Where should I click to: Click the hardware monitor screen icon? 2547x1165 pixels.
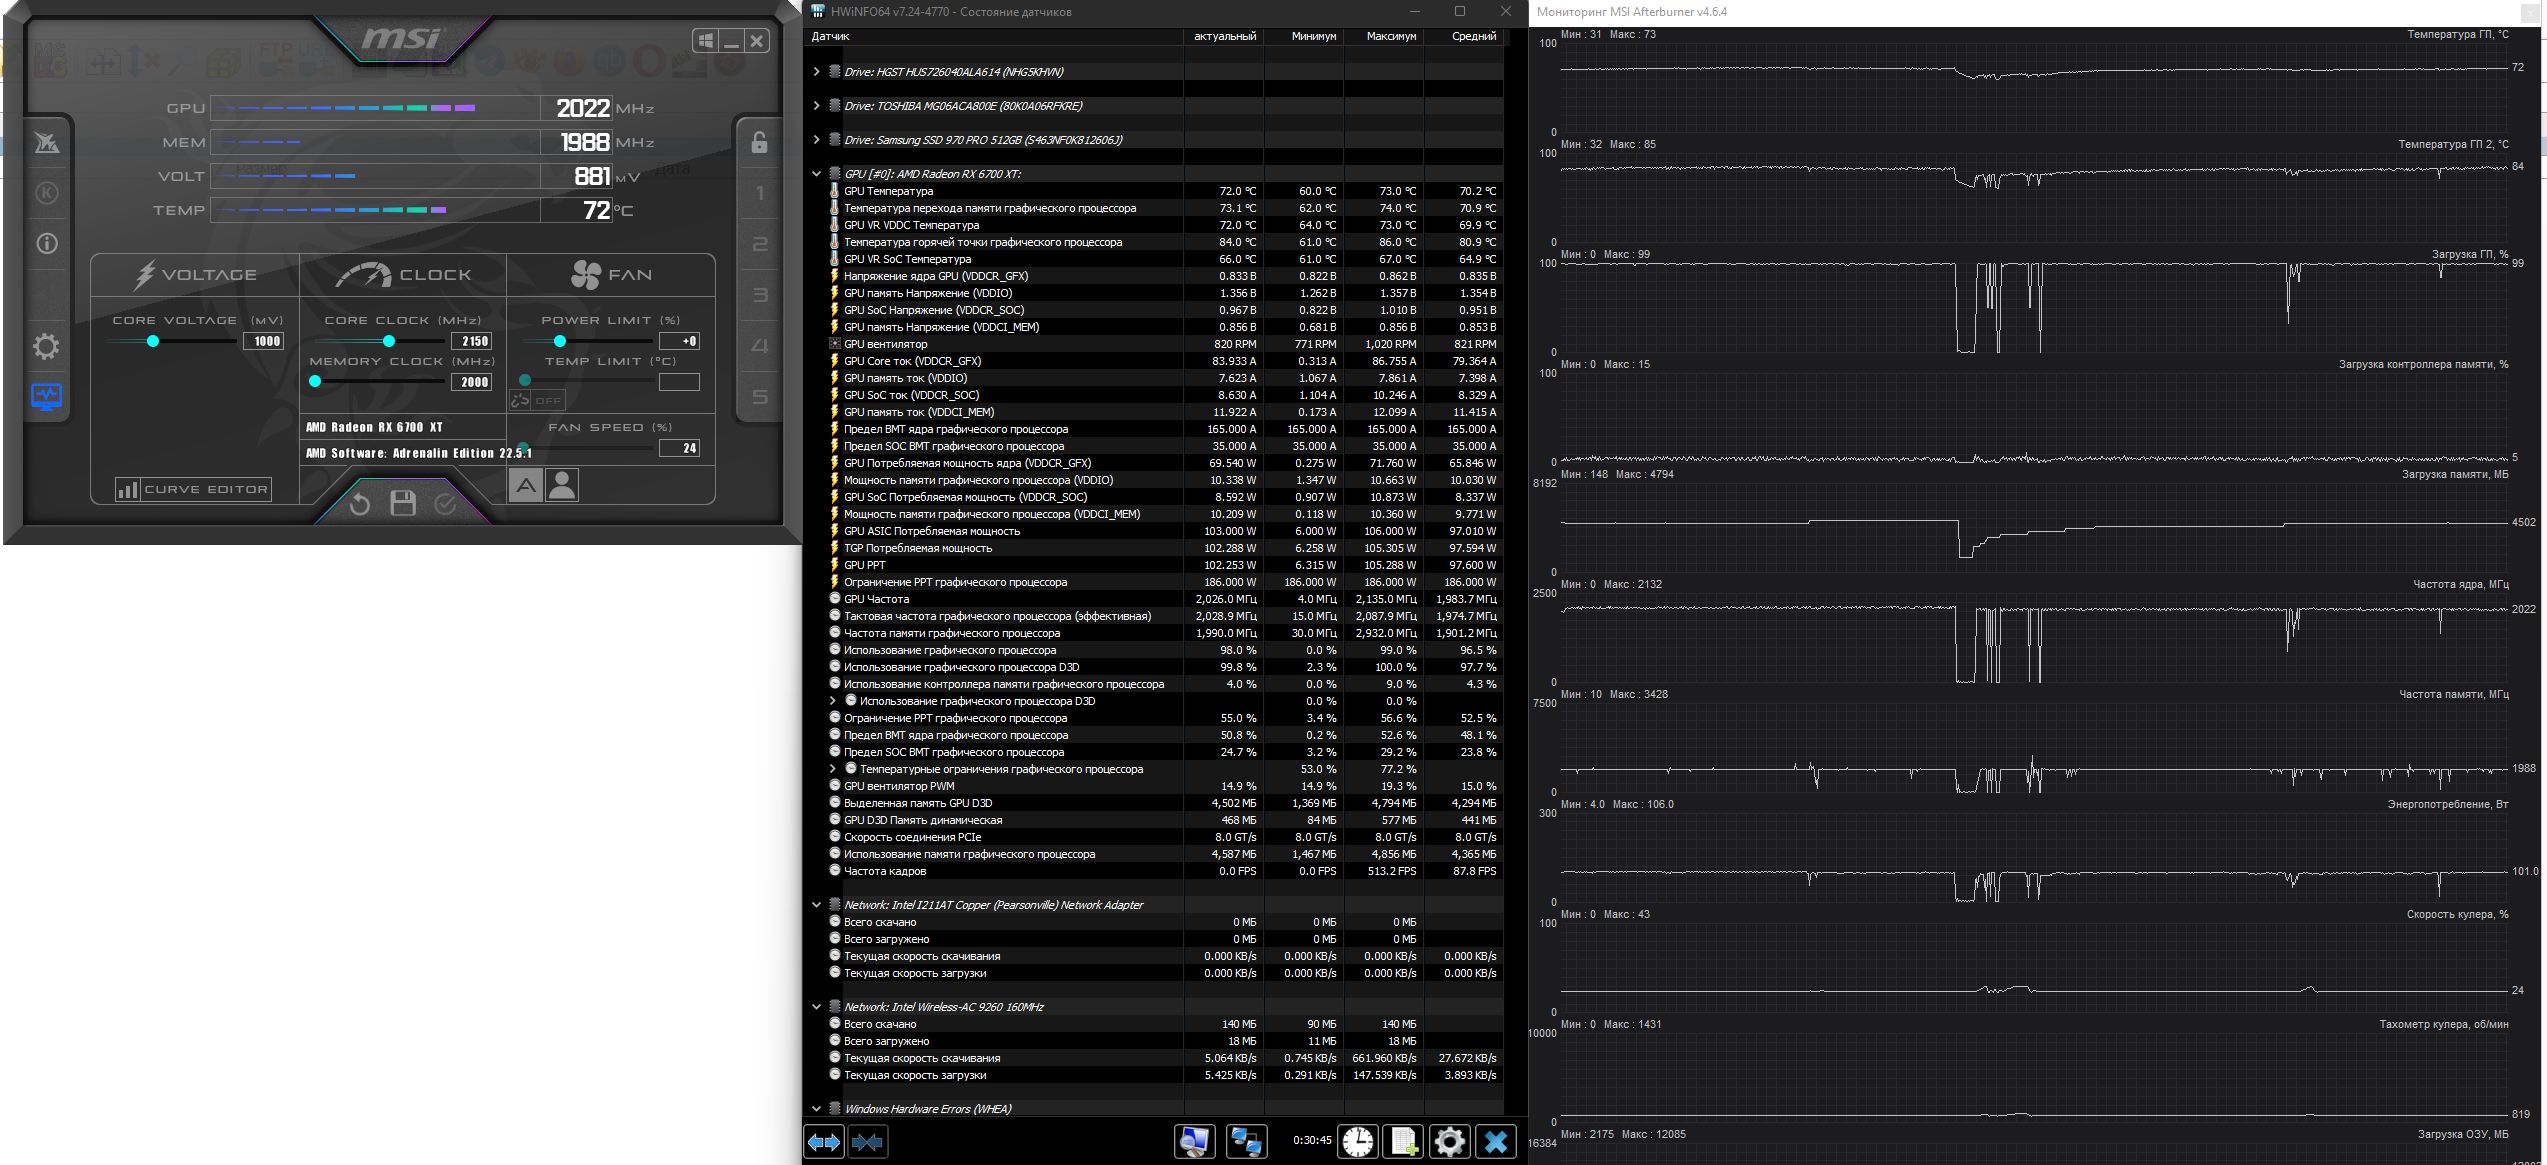click(46, 397)
